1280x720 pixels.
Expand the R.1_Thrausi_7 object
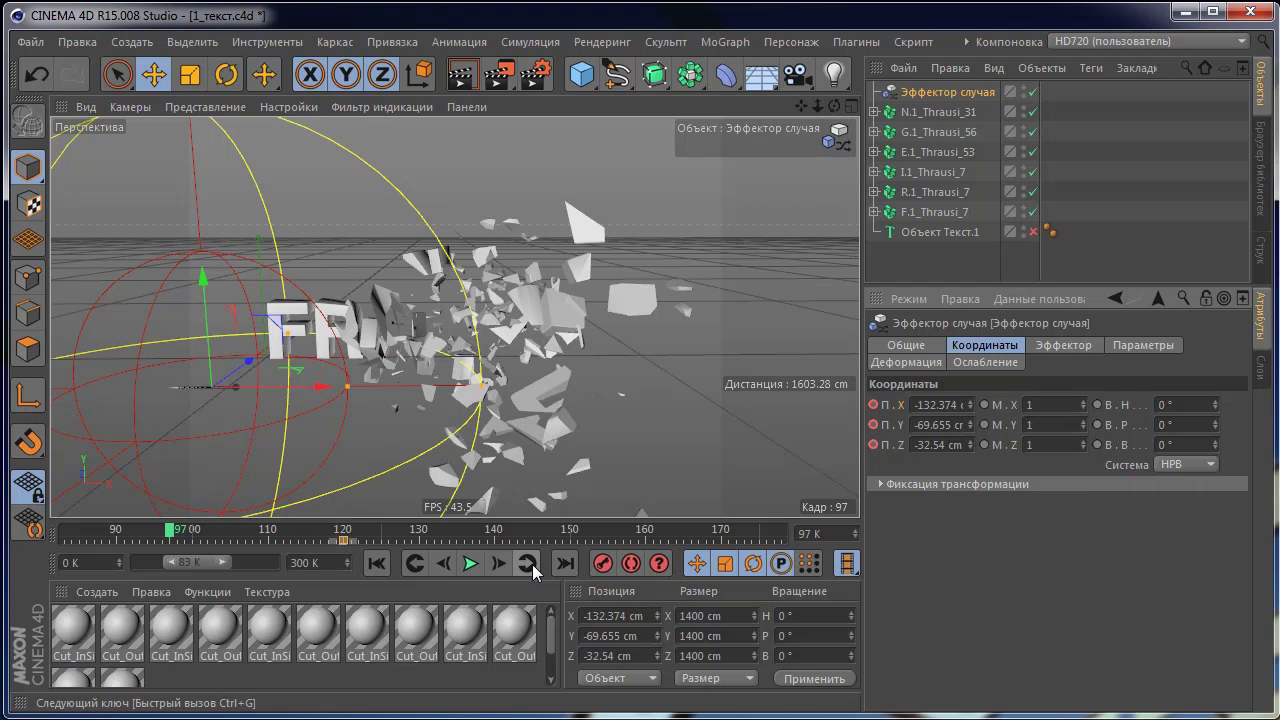(874, 192)
